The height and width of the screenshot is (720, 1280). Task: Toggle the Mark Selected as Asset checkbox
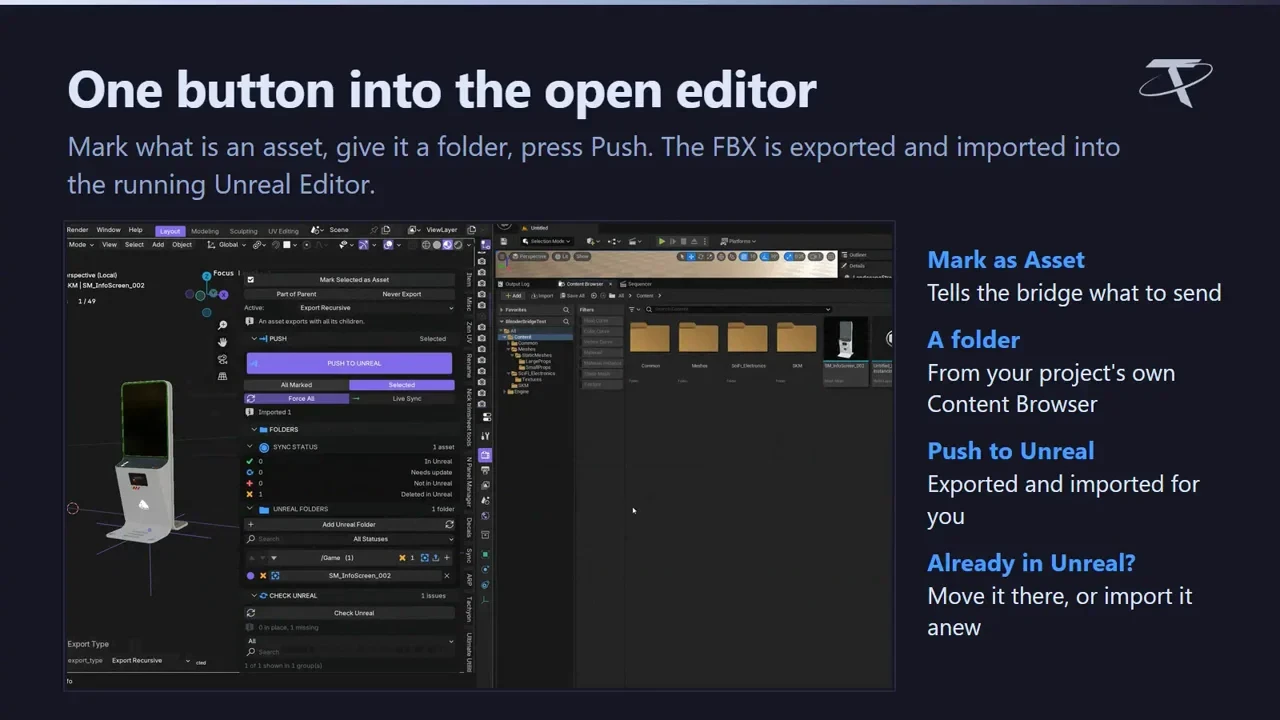pyautogui.click(x=251, y=280)
